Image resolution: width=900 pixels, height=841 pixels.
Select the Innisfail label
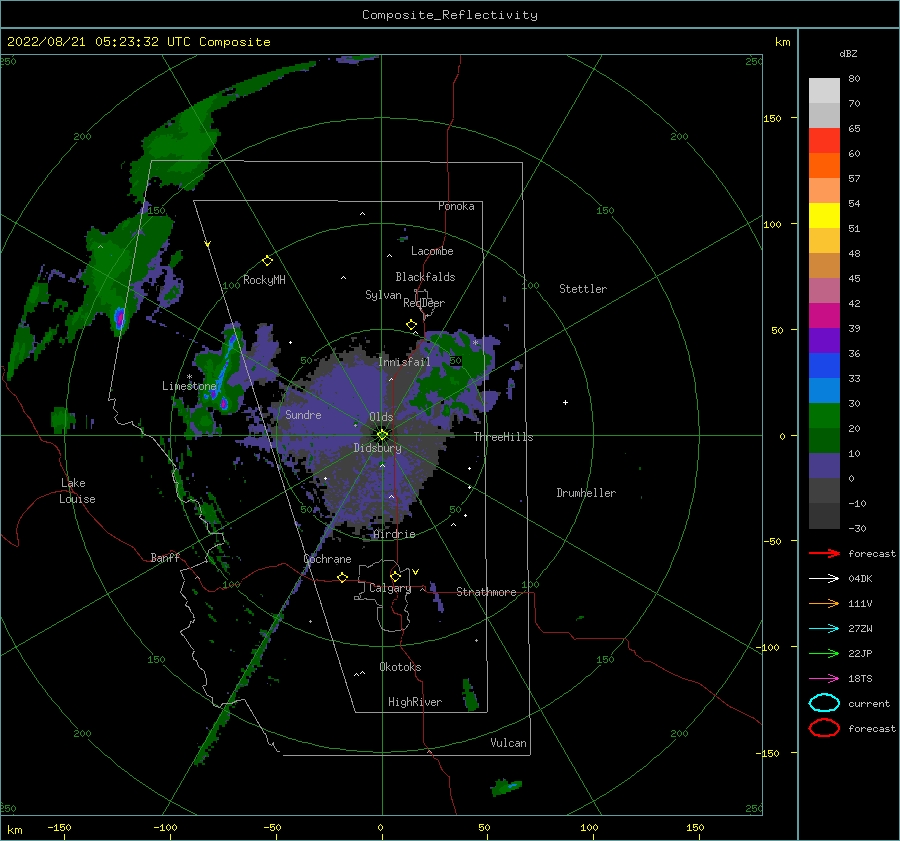tap(404, 362)
